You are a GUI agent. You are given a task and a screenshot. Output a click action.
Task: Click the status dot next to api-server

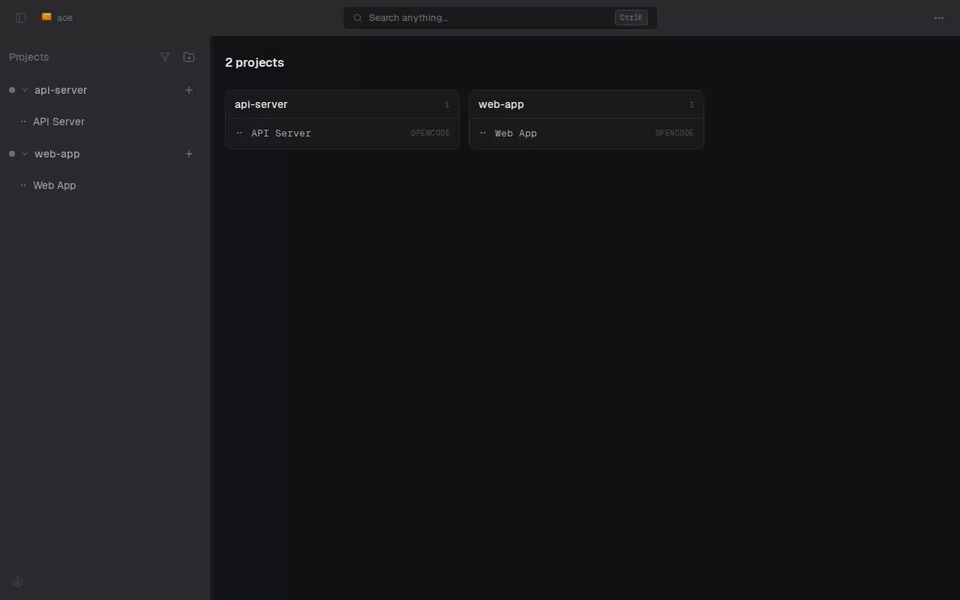click(10, 89)
